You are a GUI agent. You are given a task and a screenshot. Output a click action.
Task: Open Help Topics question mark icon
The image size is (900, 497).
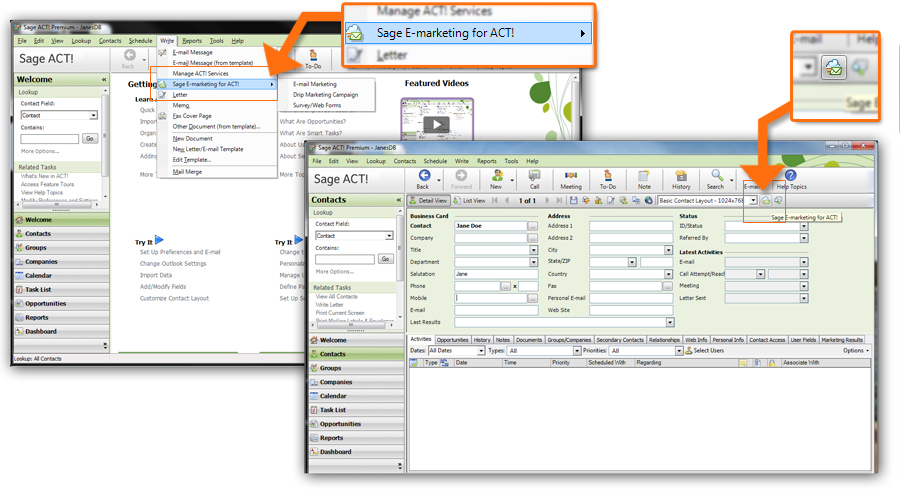click(x=791, y=175)
